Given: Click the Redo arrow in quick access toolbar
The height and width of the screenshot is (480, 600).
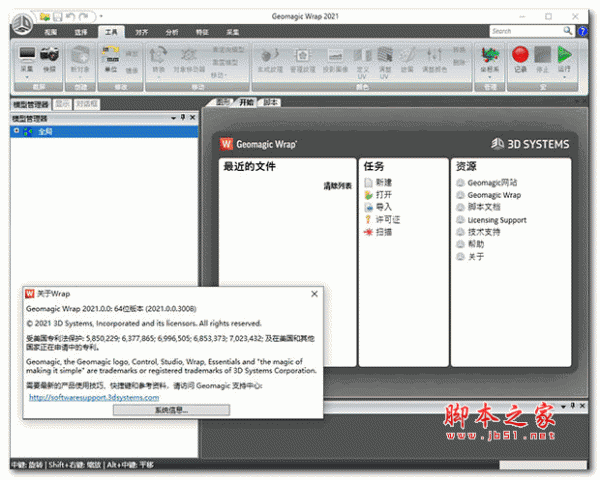Looking at the screenshot, I should [x=83, y=17].
